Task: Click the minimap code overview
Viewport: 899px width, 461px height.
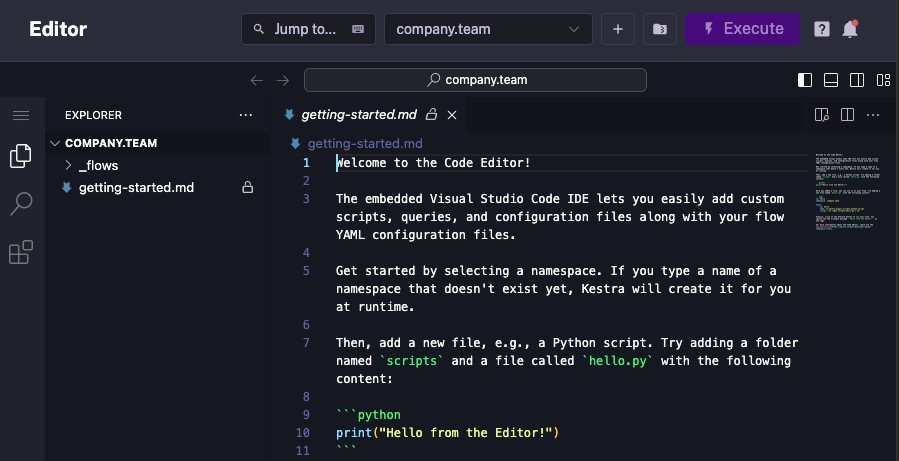Action: coord(846,192)
